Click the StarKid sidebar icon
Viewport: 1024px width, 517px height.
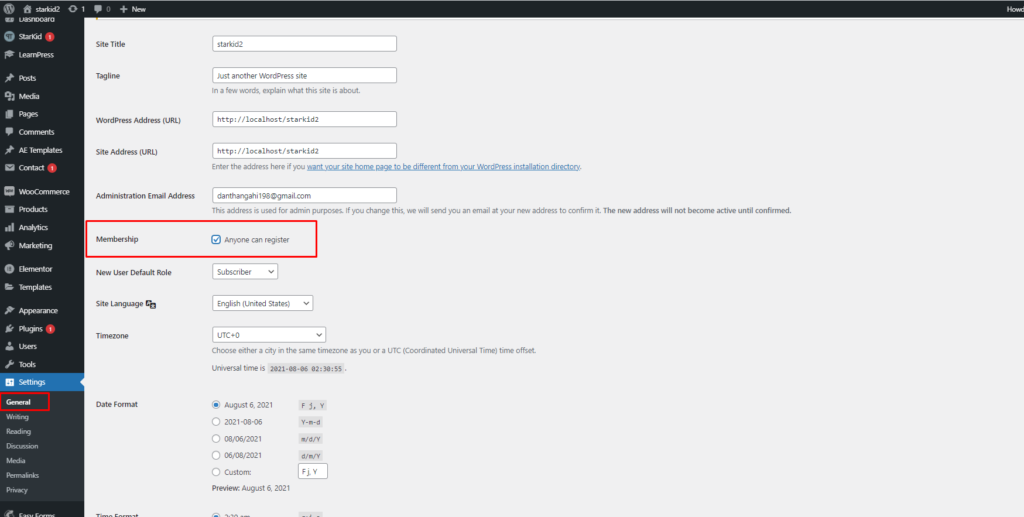coord(9,37)
